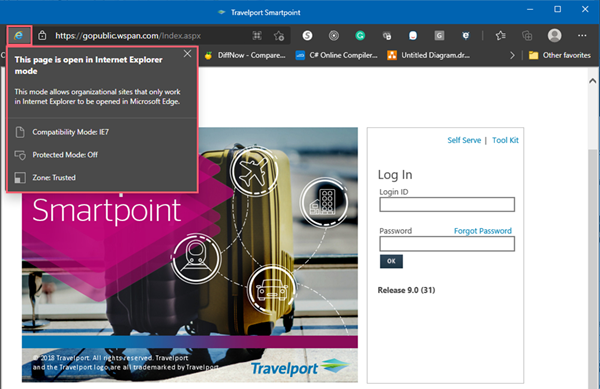The image size is (600, 389).
Task: Click the Login ID input field
Action: (x=447, y=204)
